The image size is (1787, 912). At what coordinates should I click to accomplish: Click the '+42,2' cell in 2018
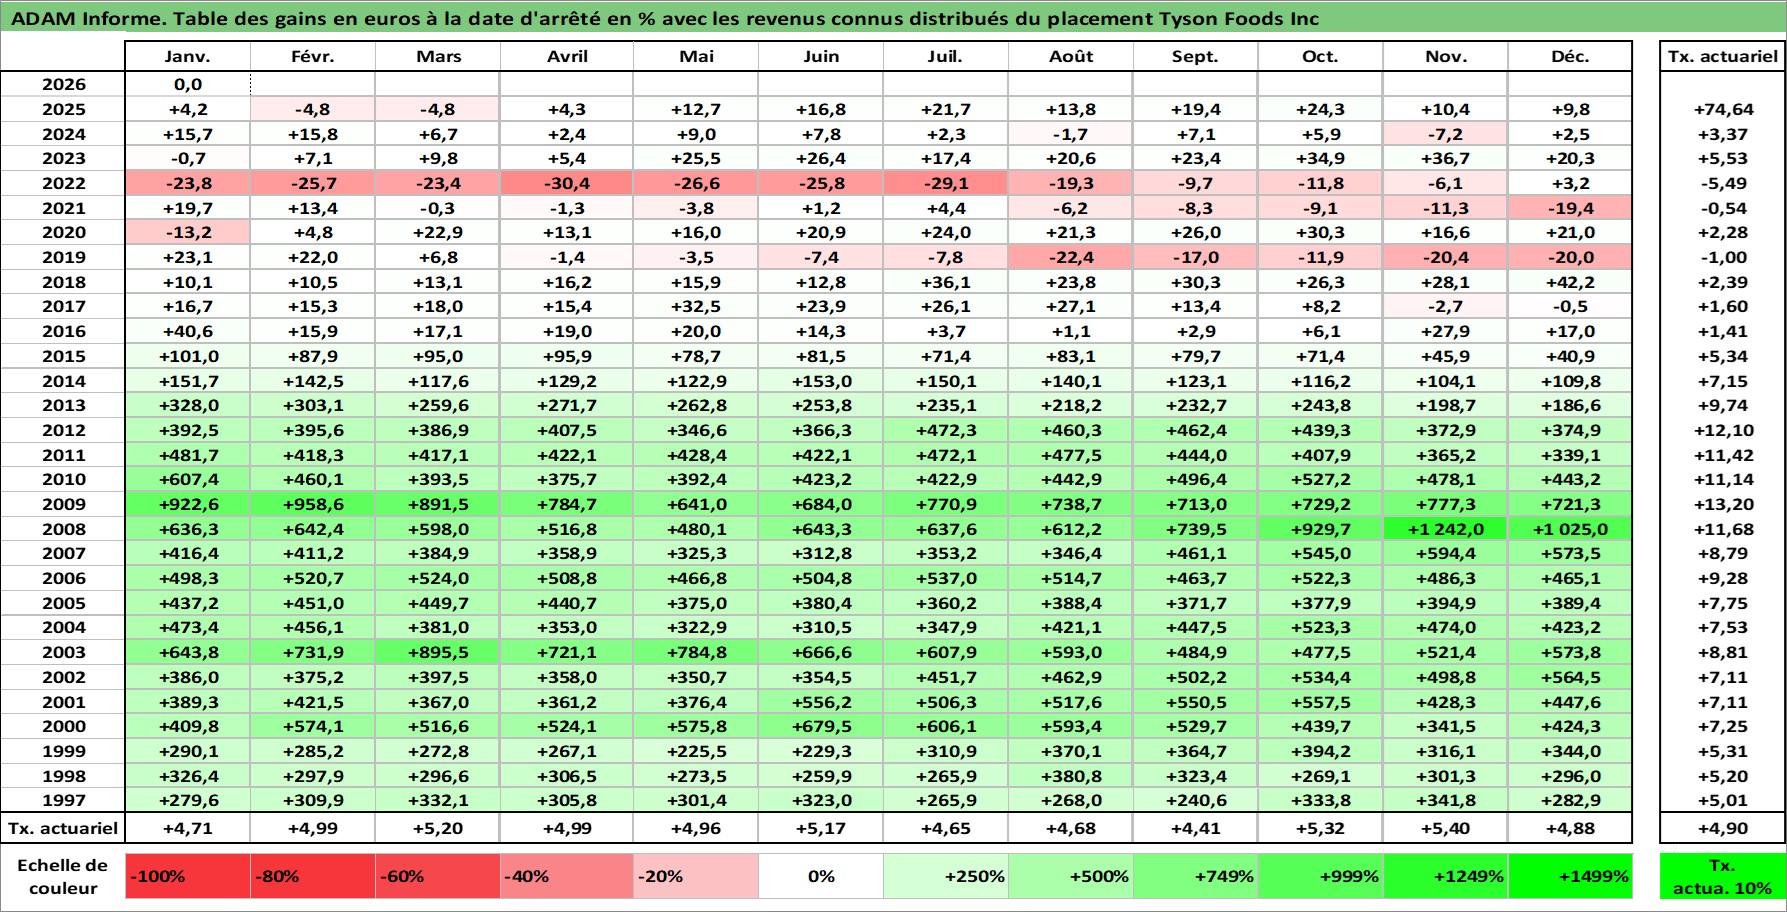click(x=1570, y=282)
